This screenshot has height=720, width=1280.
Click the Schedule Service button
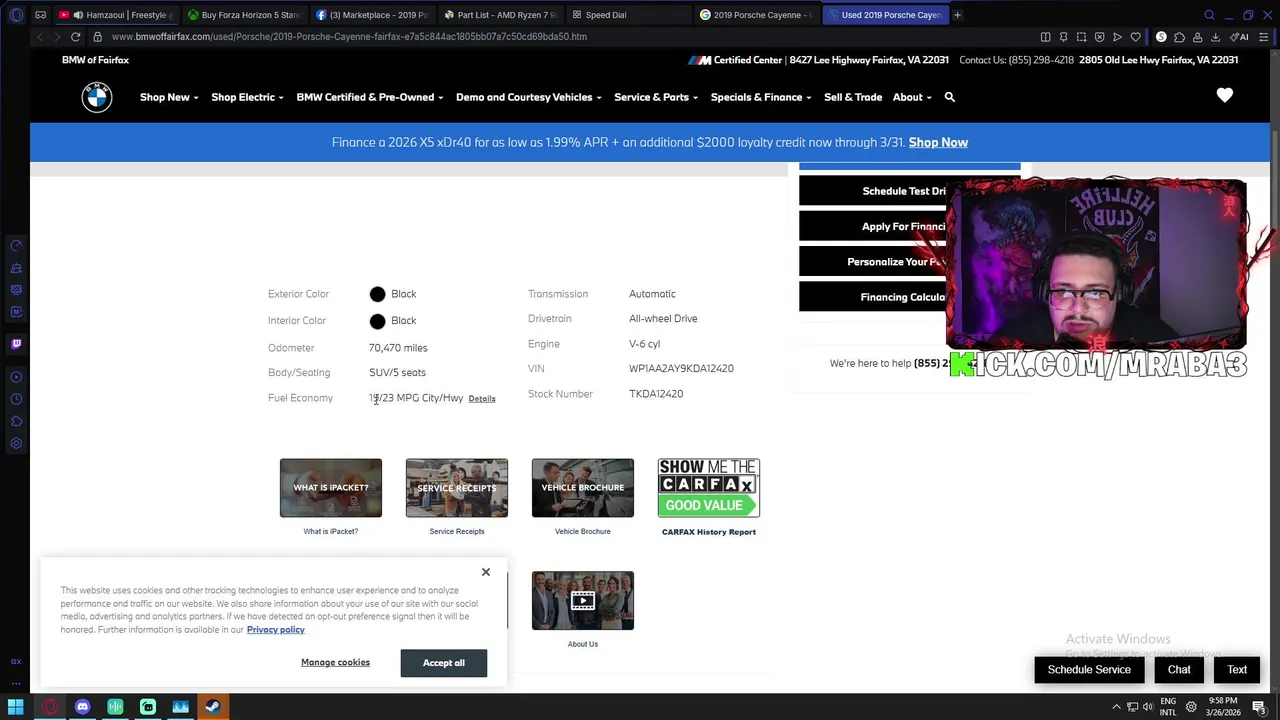click(x=1089, y=670)
